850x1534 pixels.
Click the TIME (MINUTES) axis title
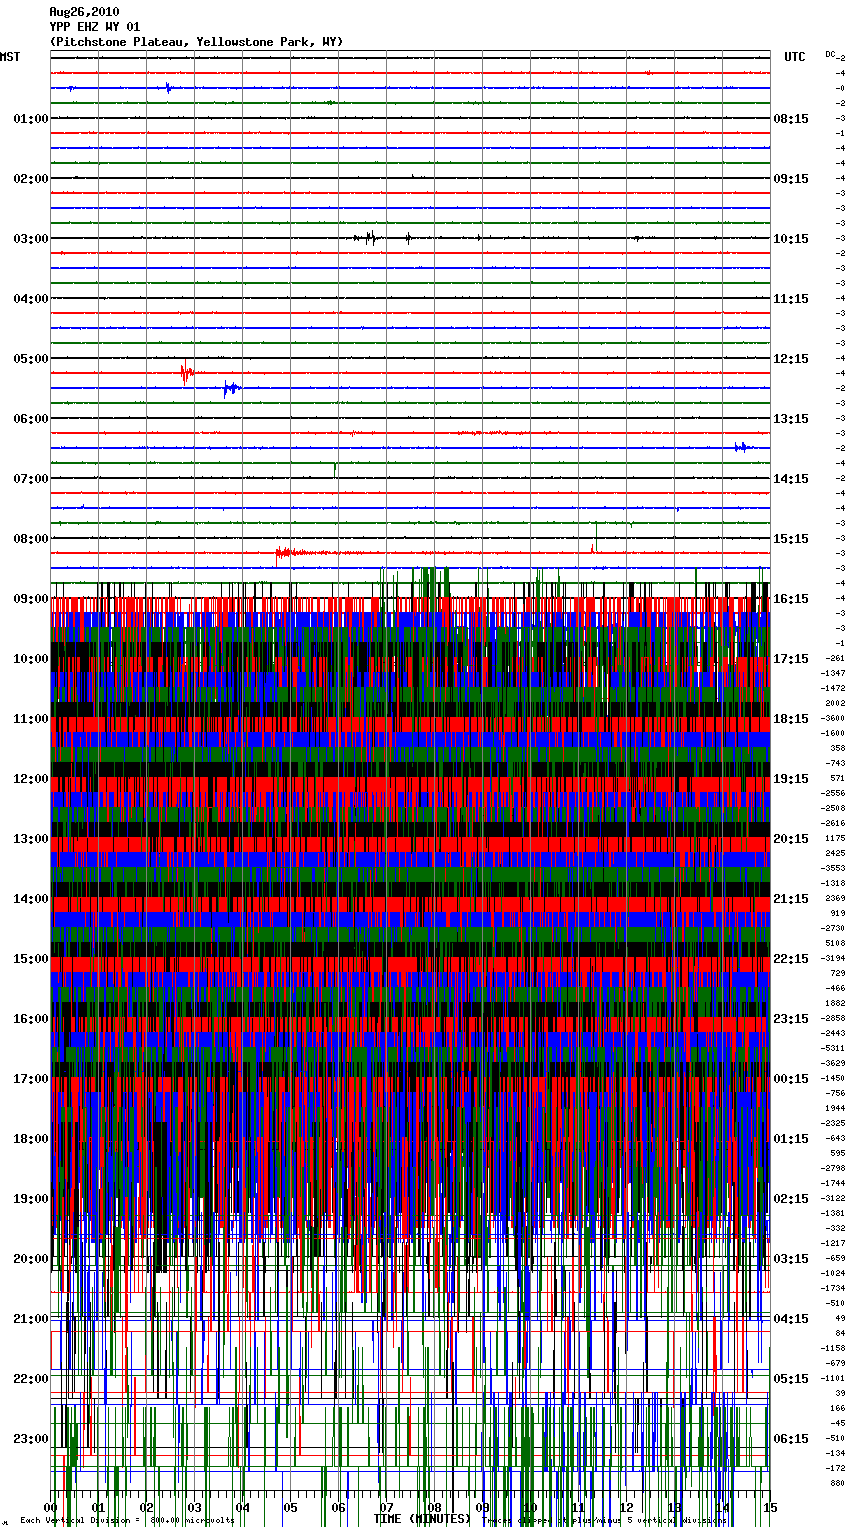tap(422, 1519)
